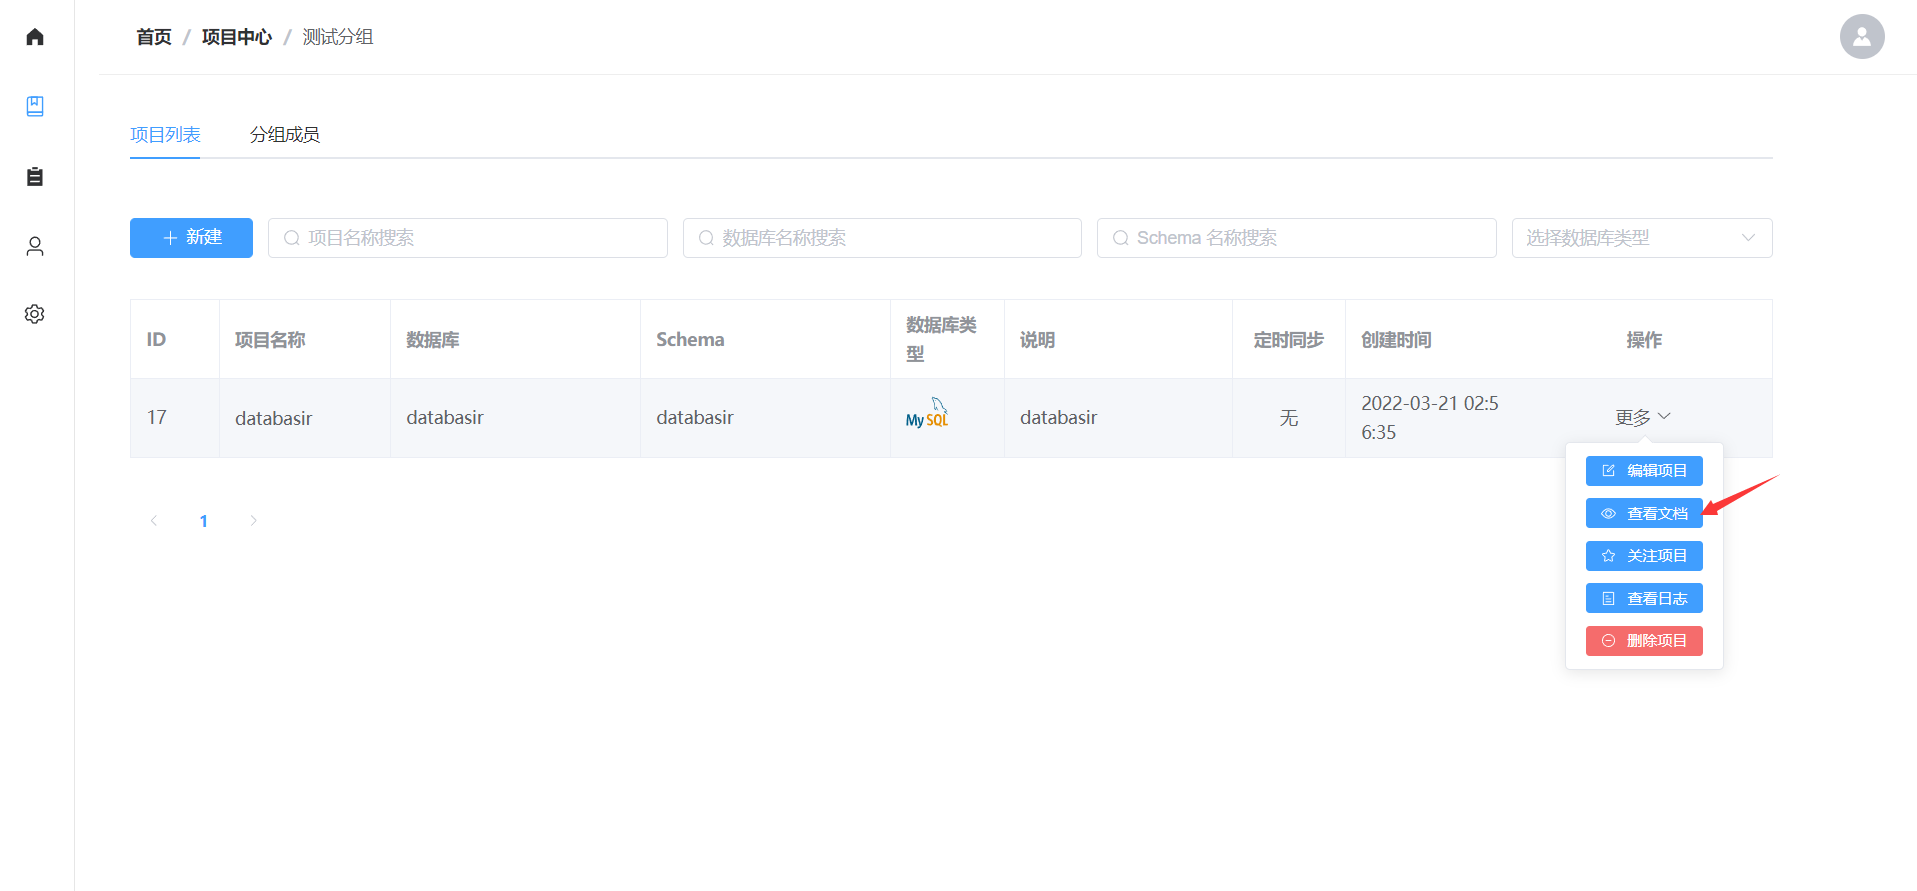This screenshot has height=891, width=1917.
Task: Open the project center book icon
Action: 35,106
